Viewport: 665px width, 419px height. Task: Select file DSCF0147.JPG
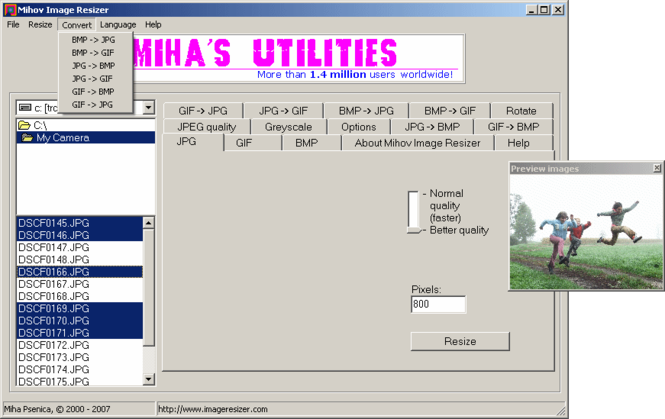80,247
